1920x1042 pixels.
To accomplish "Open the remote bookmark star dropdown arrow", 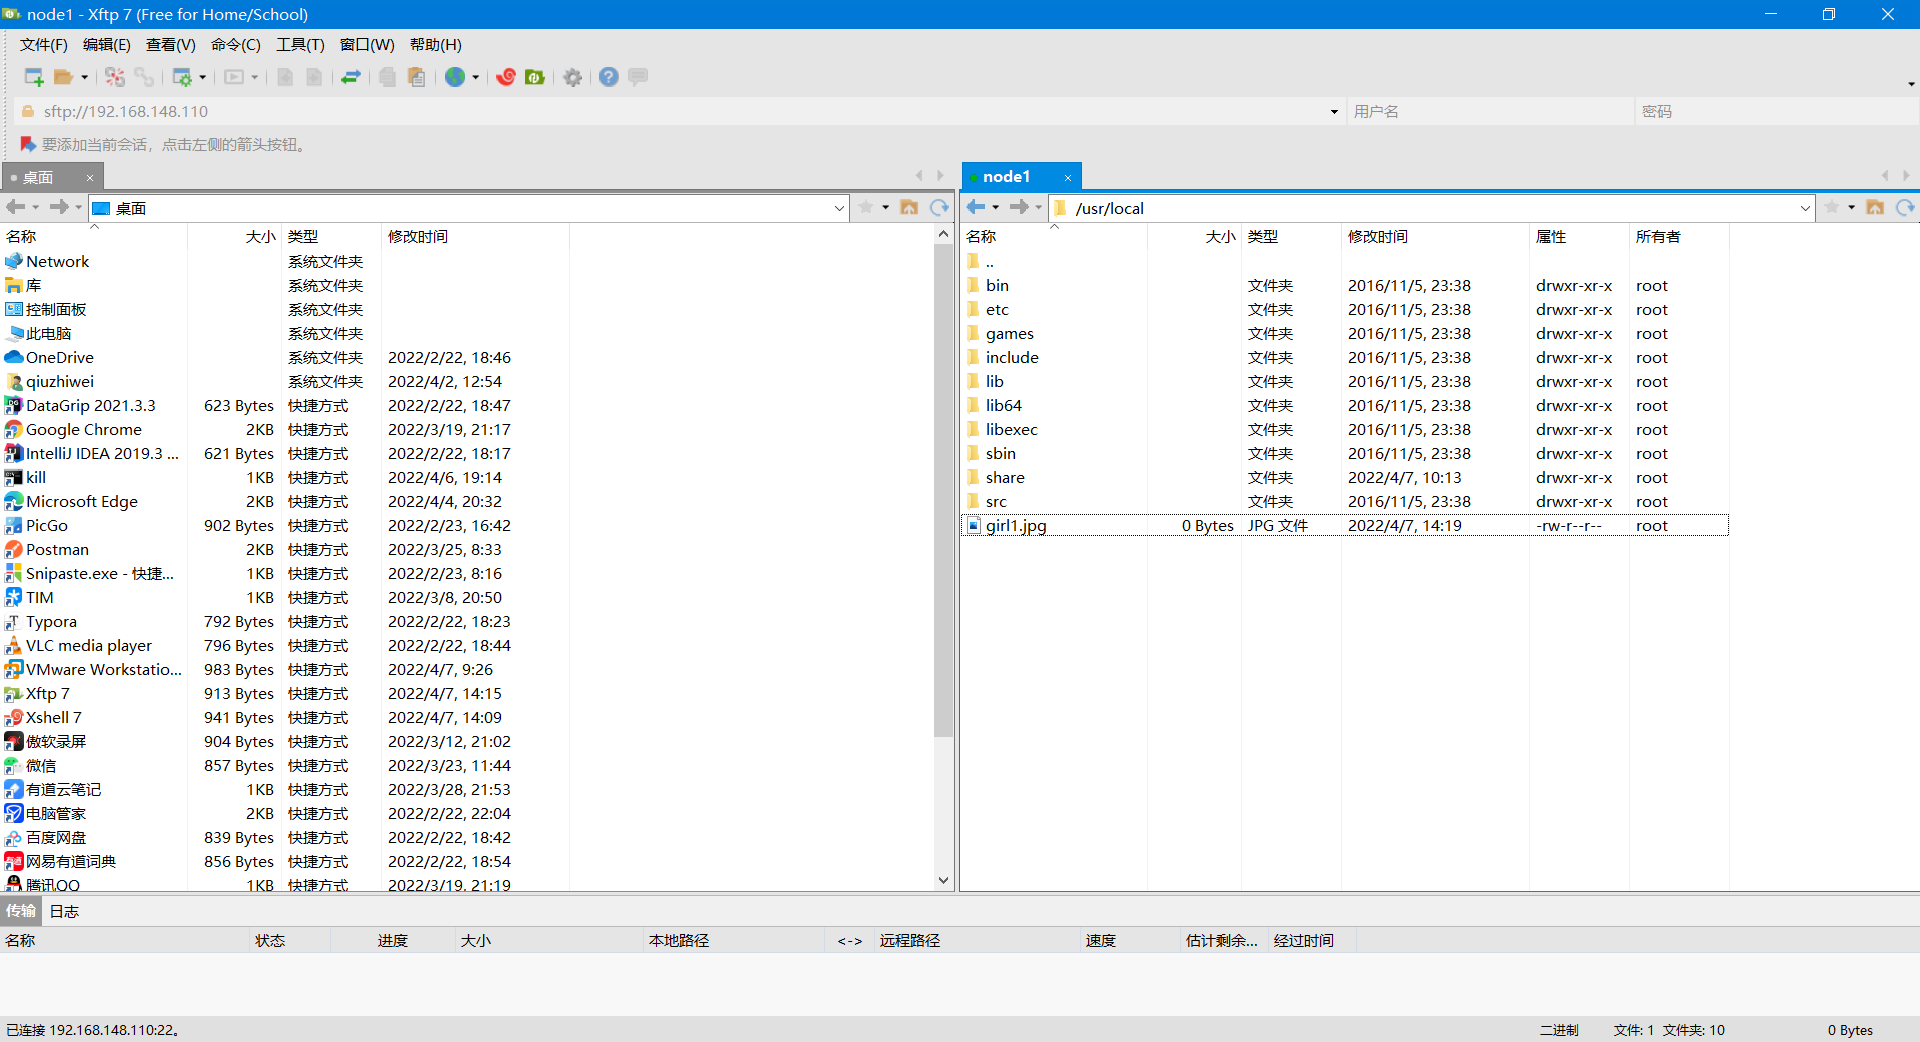I will (1851, 207).
